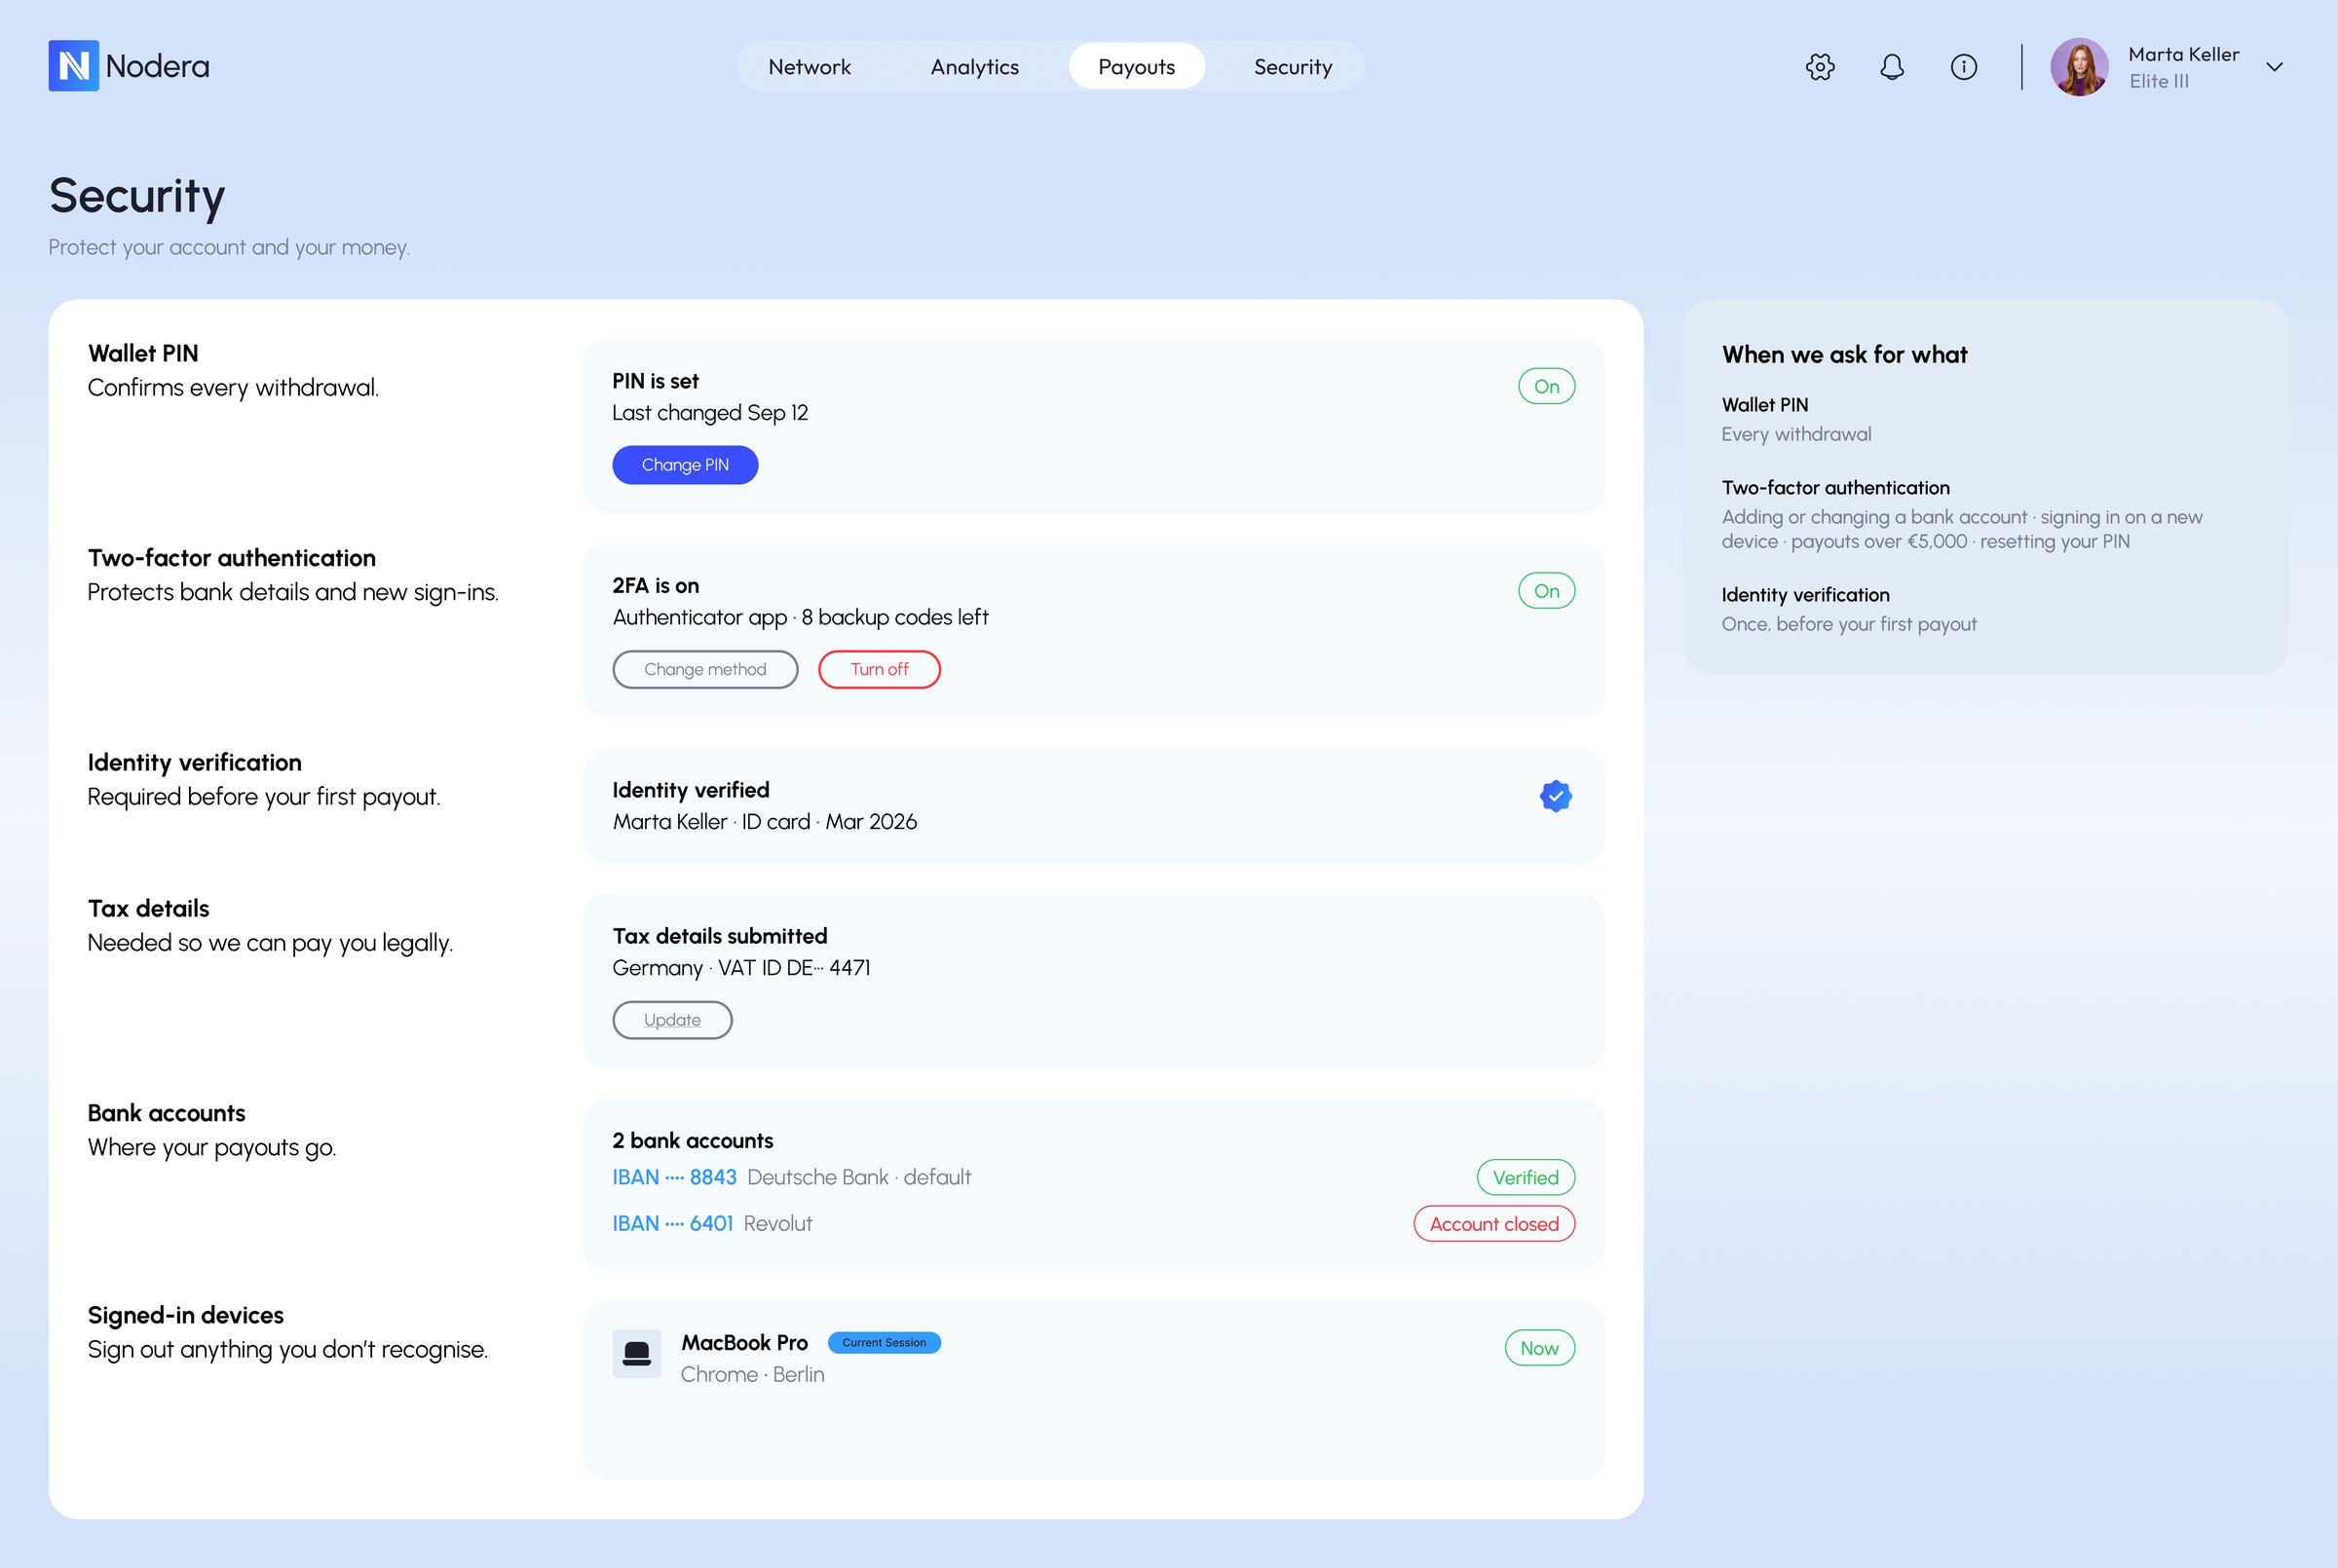Click the "MacBook Pro" device name
The height and width of the screenshot is (1568, 2338).
pyautogui.click(x=744, y=1343)
